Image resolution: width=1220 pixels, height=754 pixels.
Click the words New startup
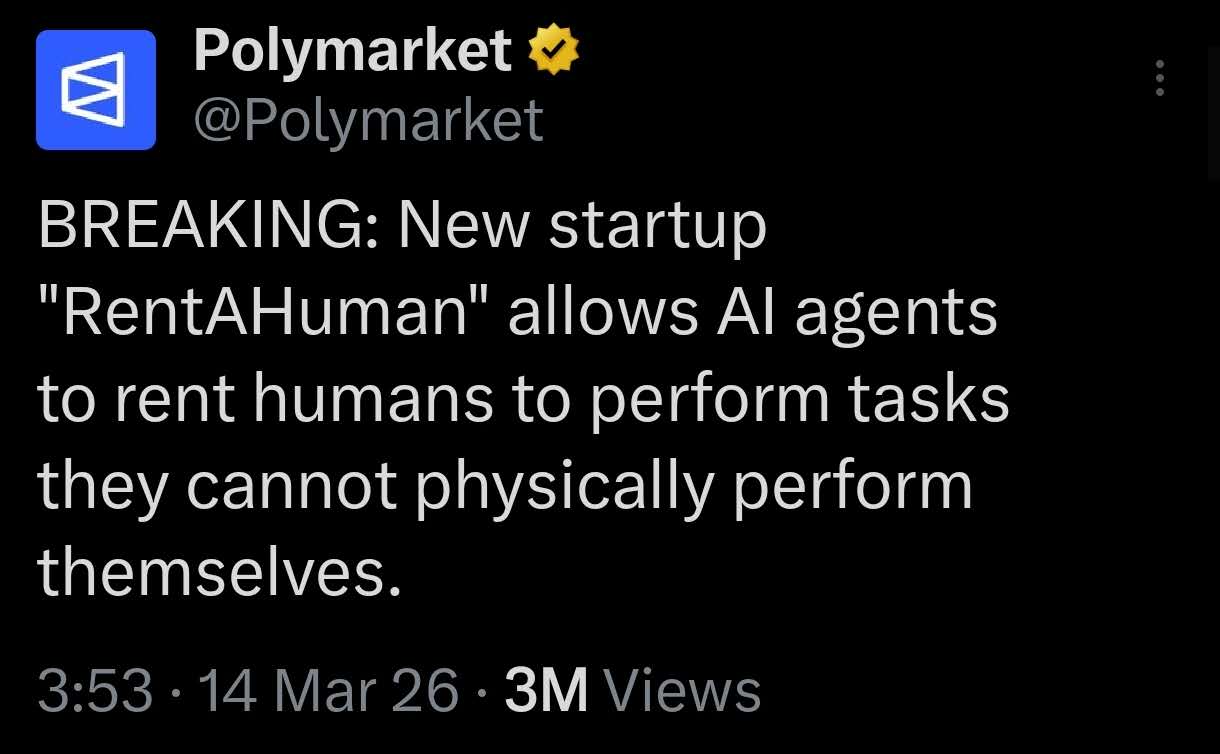[x=583, y=230]
